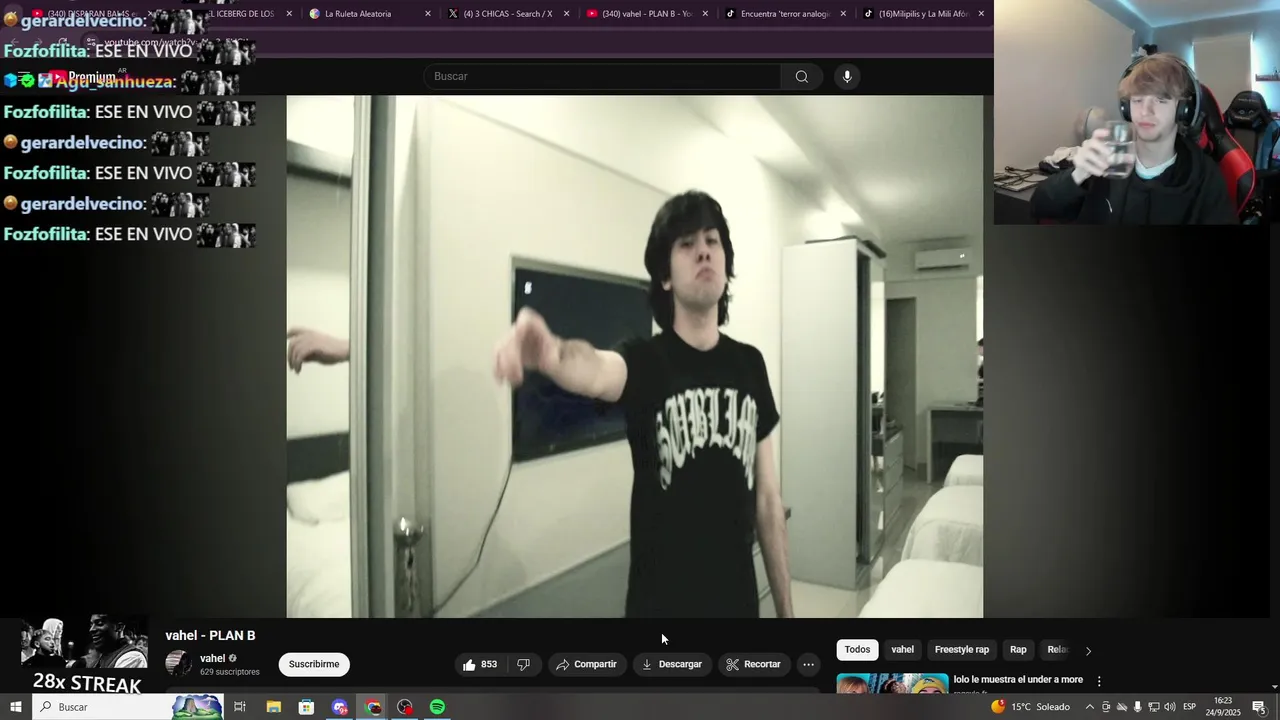Screen dimensions: 1280x720
Task: Click the Meet Now camera tray icon
Action: (1106, 707)
